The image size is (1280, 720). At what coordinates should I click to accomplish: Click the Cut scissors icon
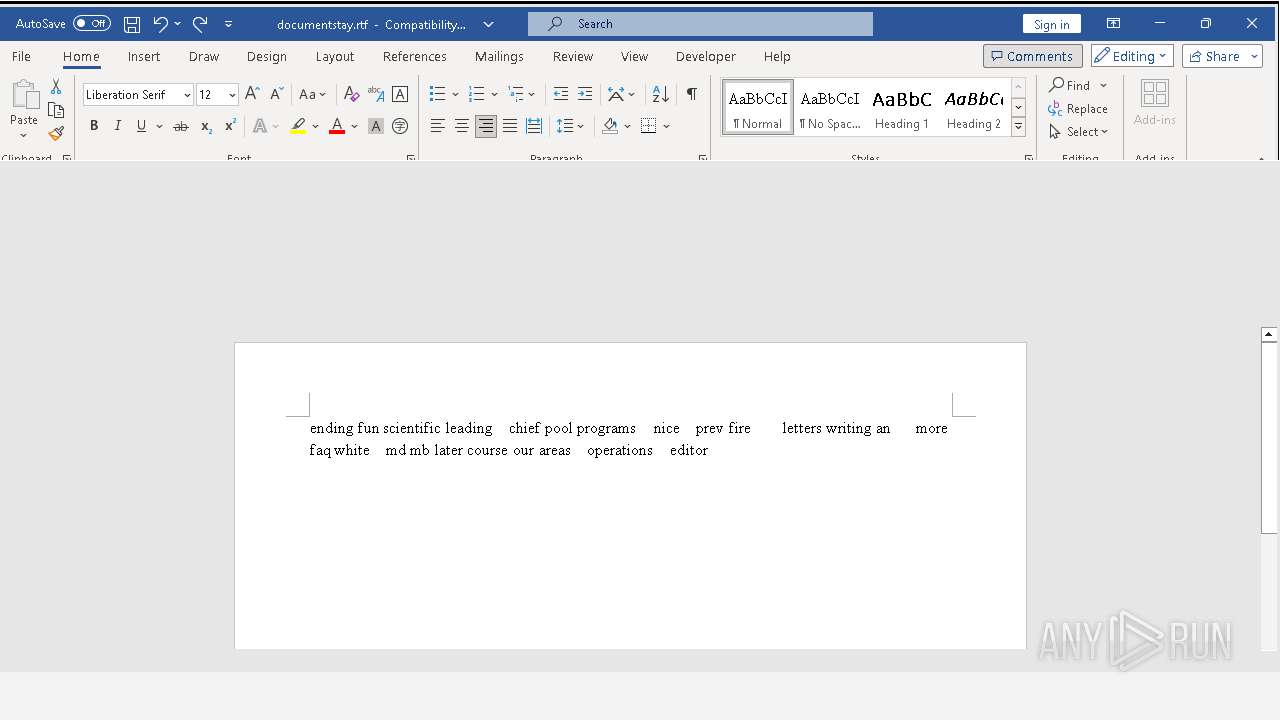56,88
